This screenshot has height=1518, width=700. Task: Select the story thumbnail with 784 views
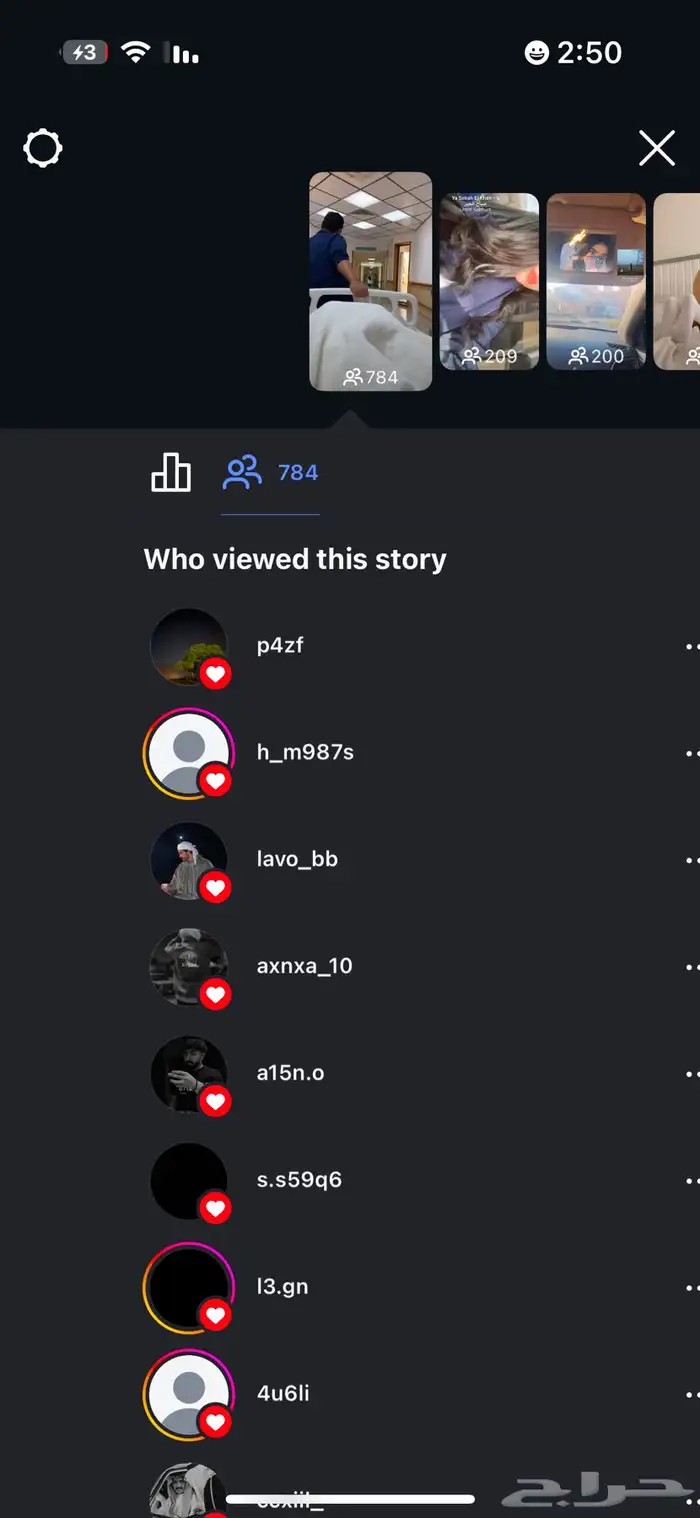coord(371,281)
